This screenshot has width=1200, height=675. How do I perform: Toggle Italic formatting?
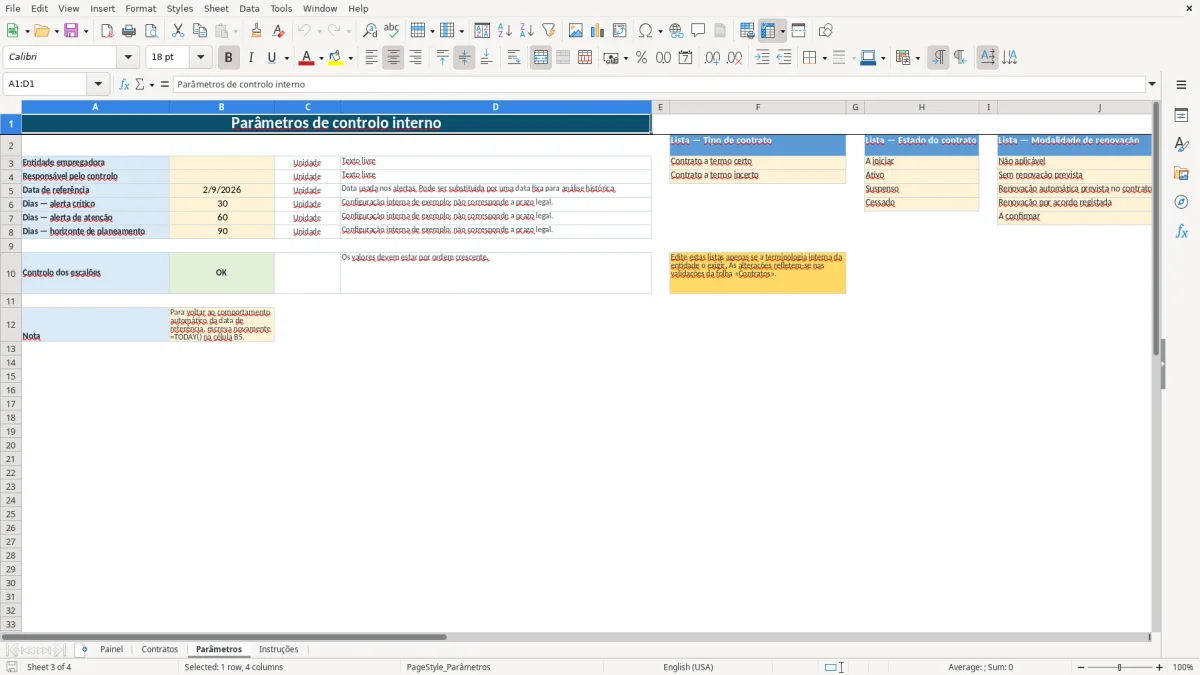pyautogui.click(x=251, y=58)
